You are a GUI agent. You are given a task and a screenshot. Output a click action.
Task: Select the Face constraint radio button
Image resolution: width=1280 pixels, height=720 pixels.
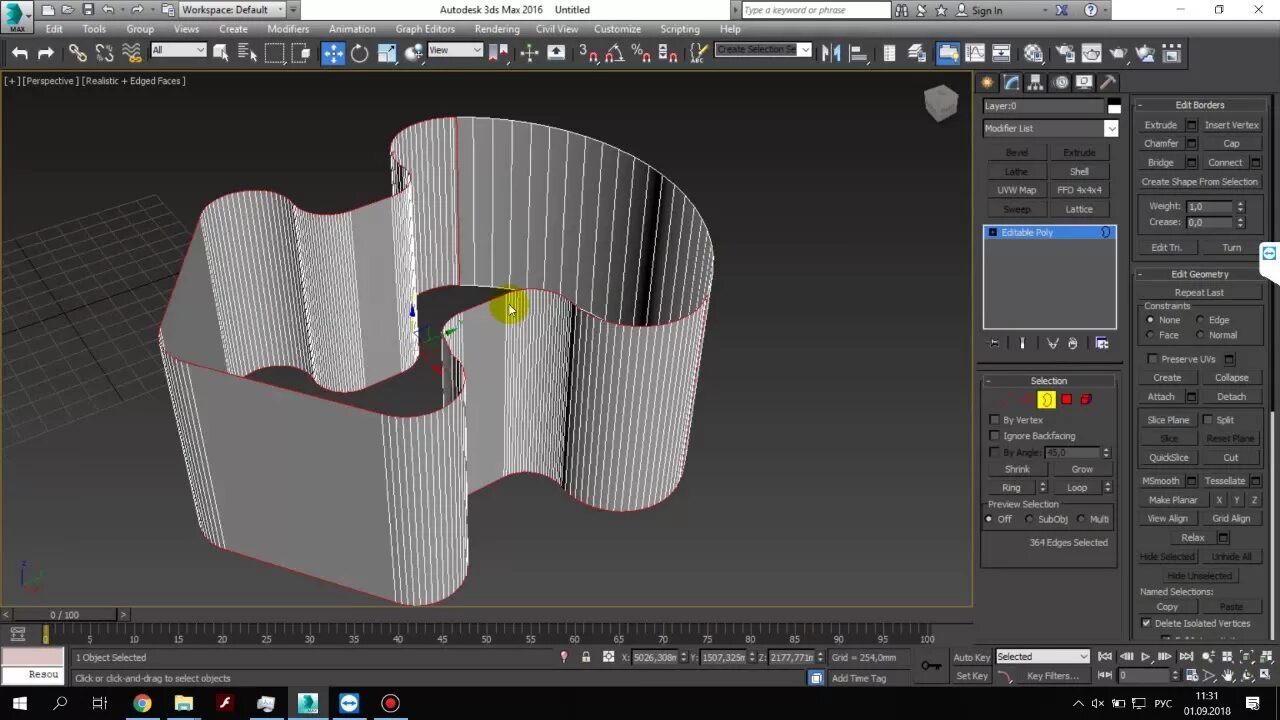tap(1150, 335)
